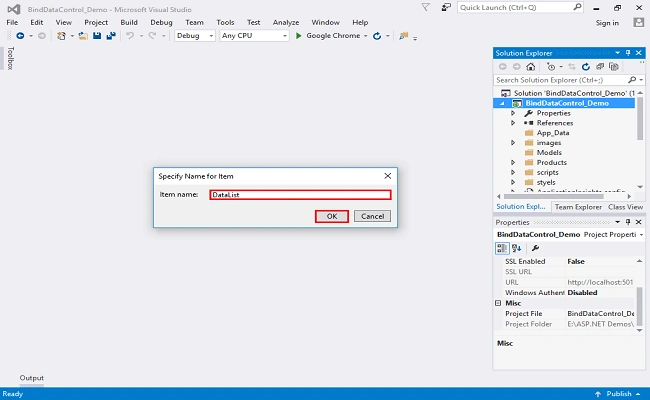Open the Window menu

(325, 22)
